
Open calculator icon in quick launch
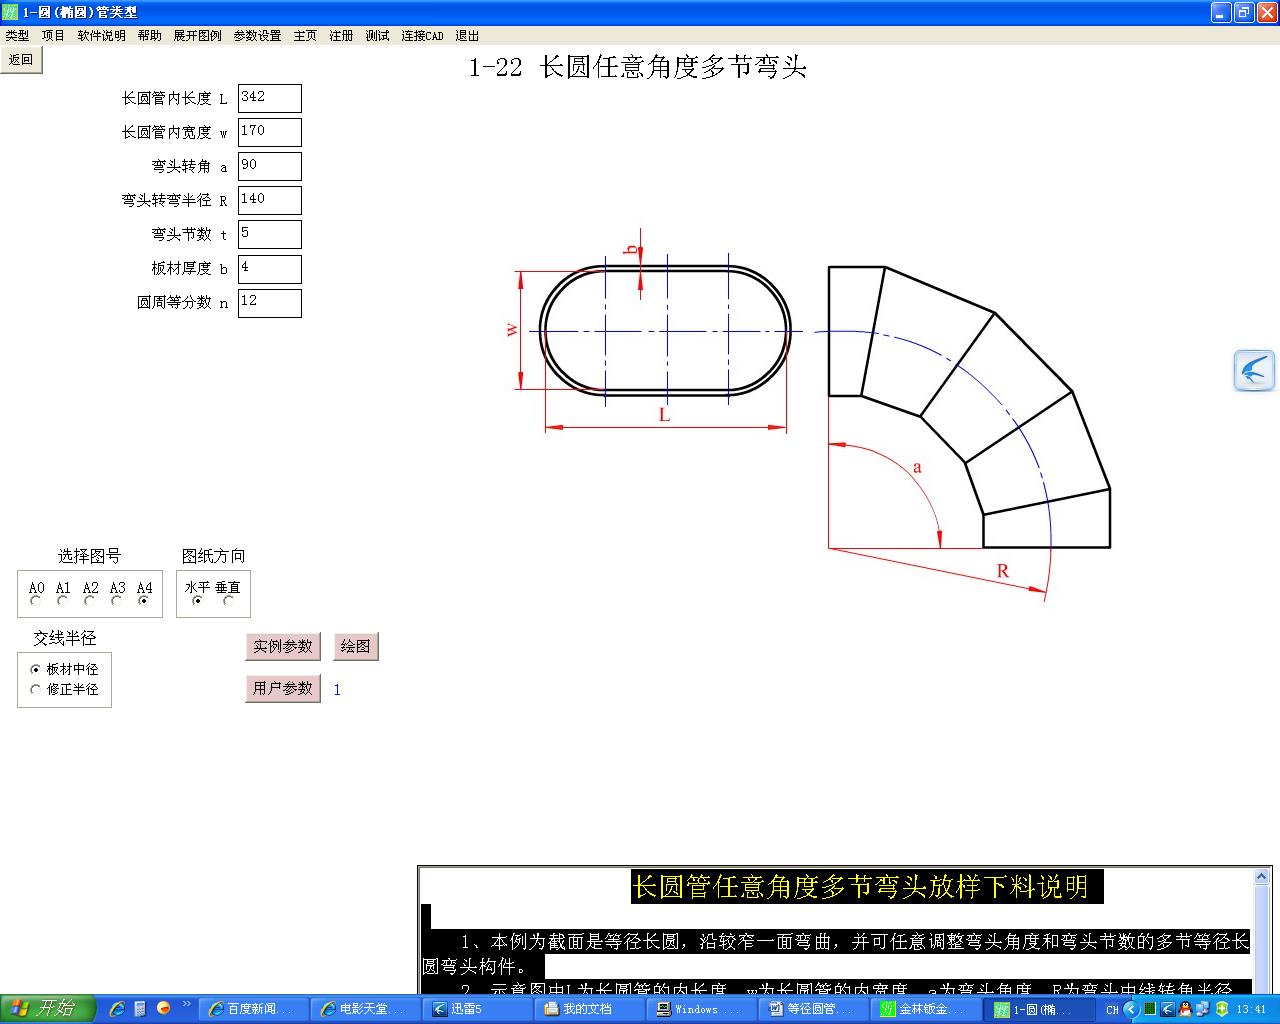(x=140, y=1008)
